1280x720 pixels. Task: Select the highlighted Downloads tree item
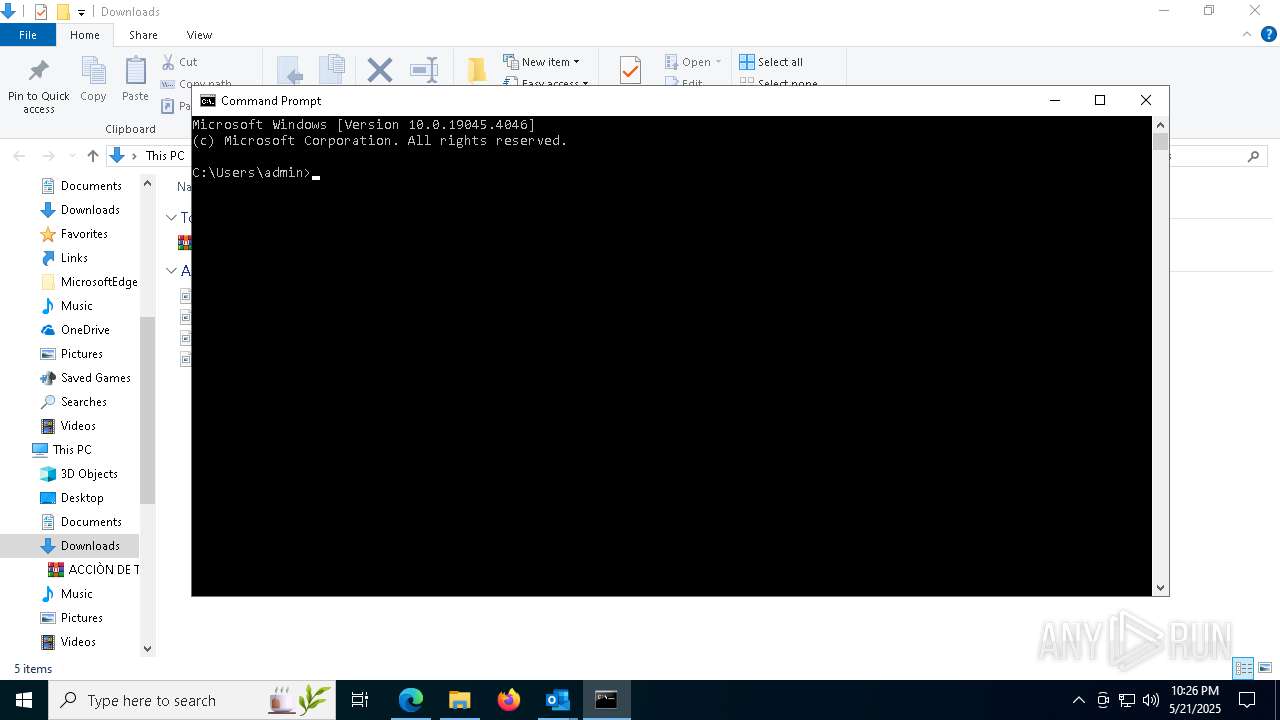pos(69,546)
